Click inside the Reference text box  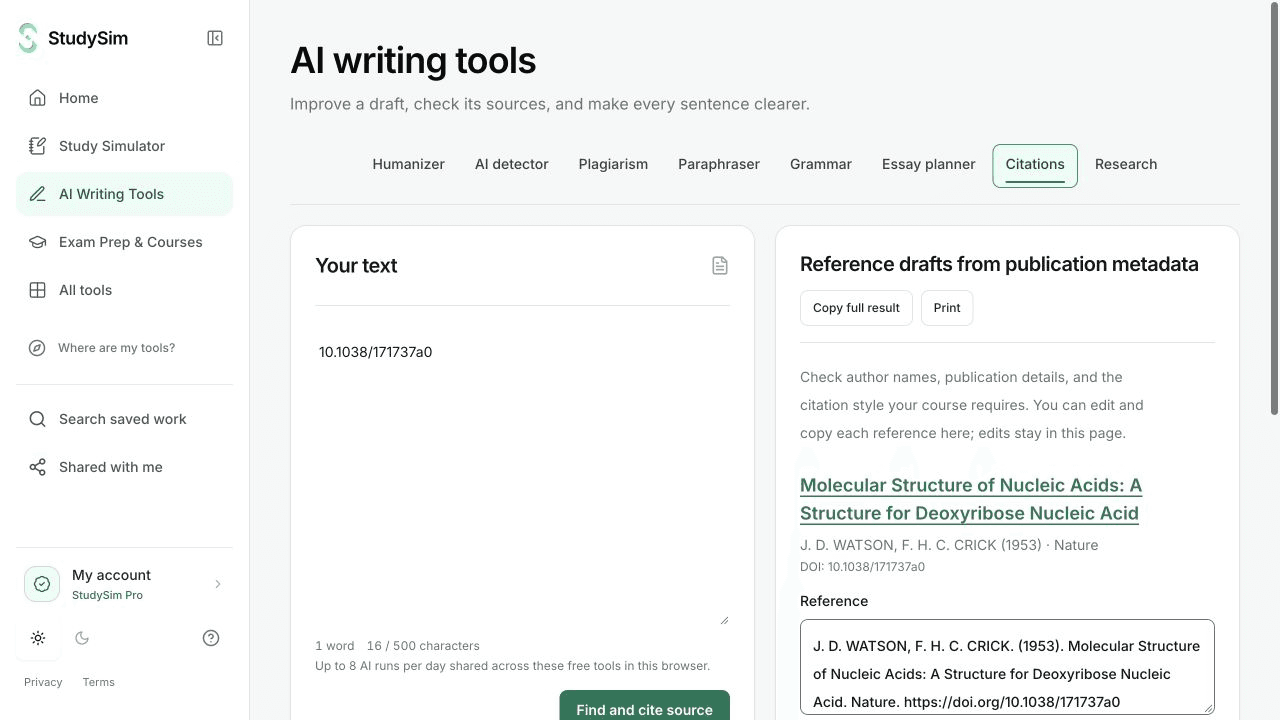tap(1007, 667)
